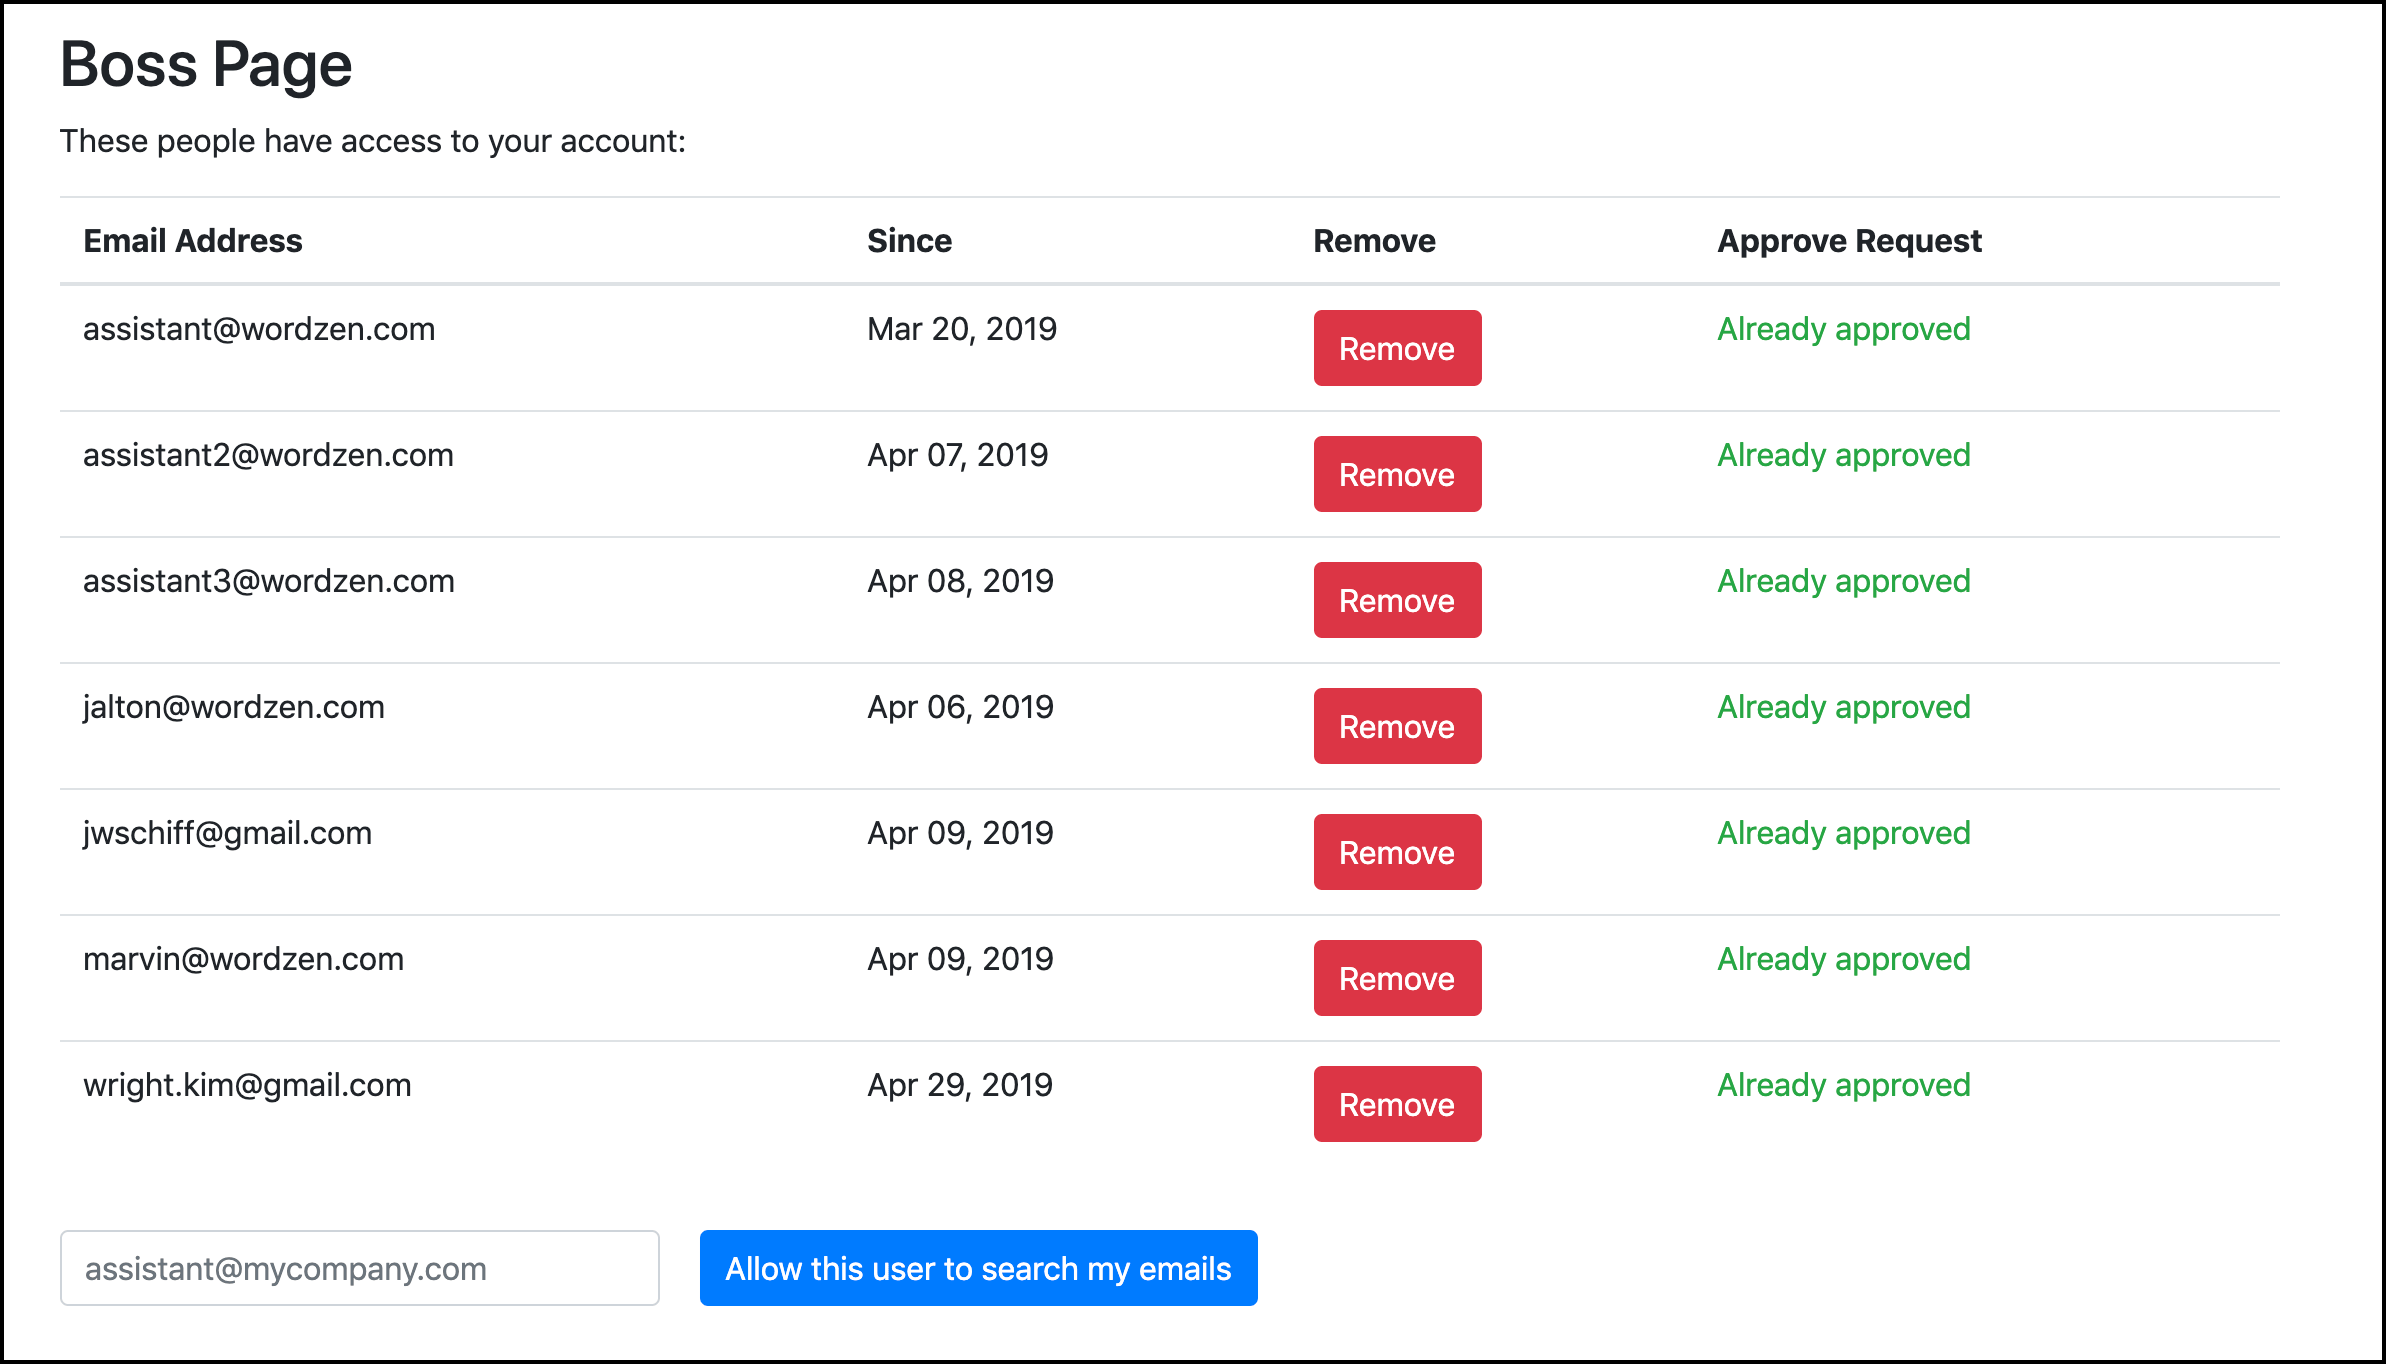
Task: Click Already approved status for marvin@wordzen.com
Action: click(1843, 959)
